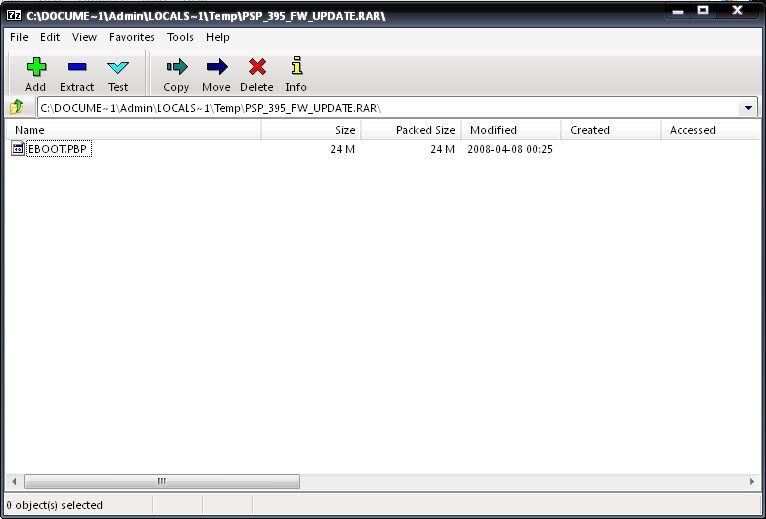Copy the selected files

tap(176, 75)
